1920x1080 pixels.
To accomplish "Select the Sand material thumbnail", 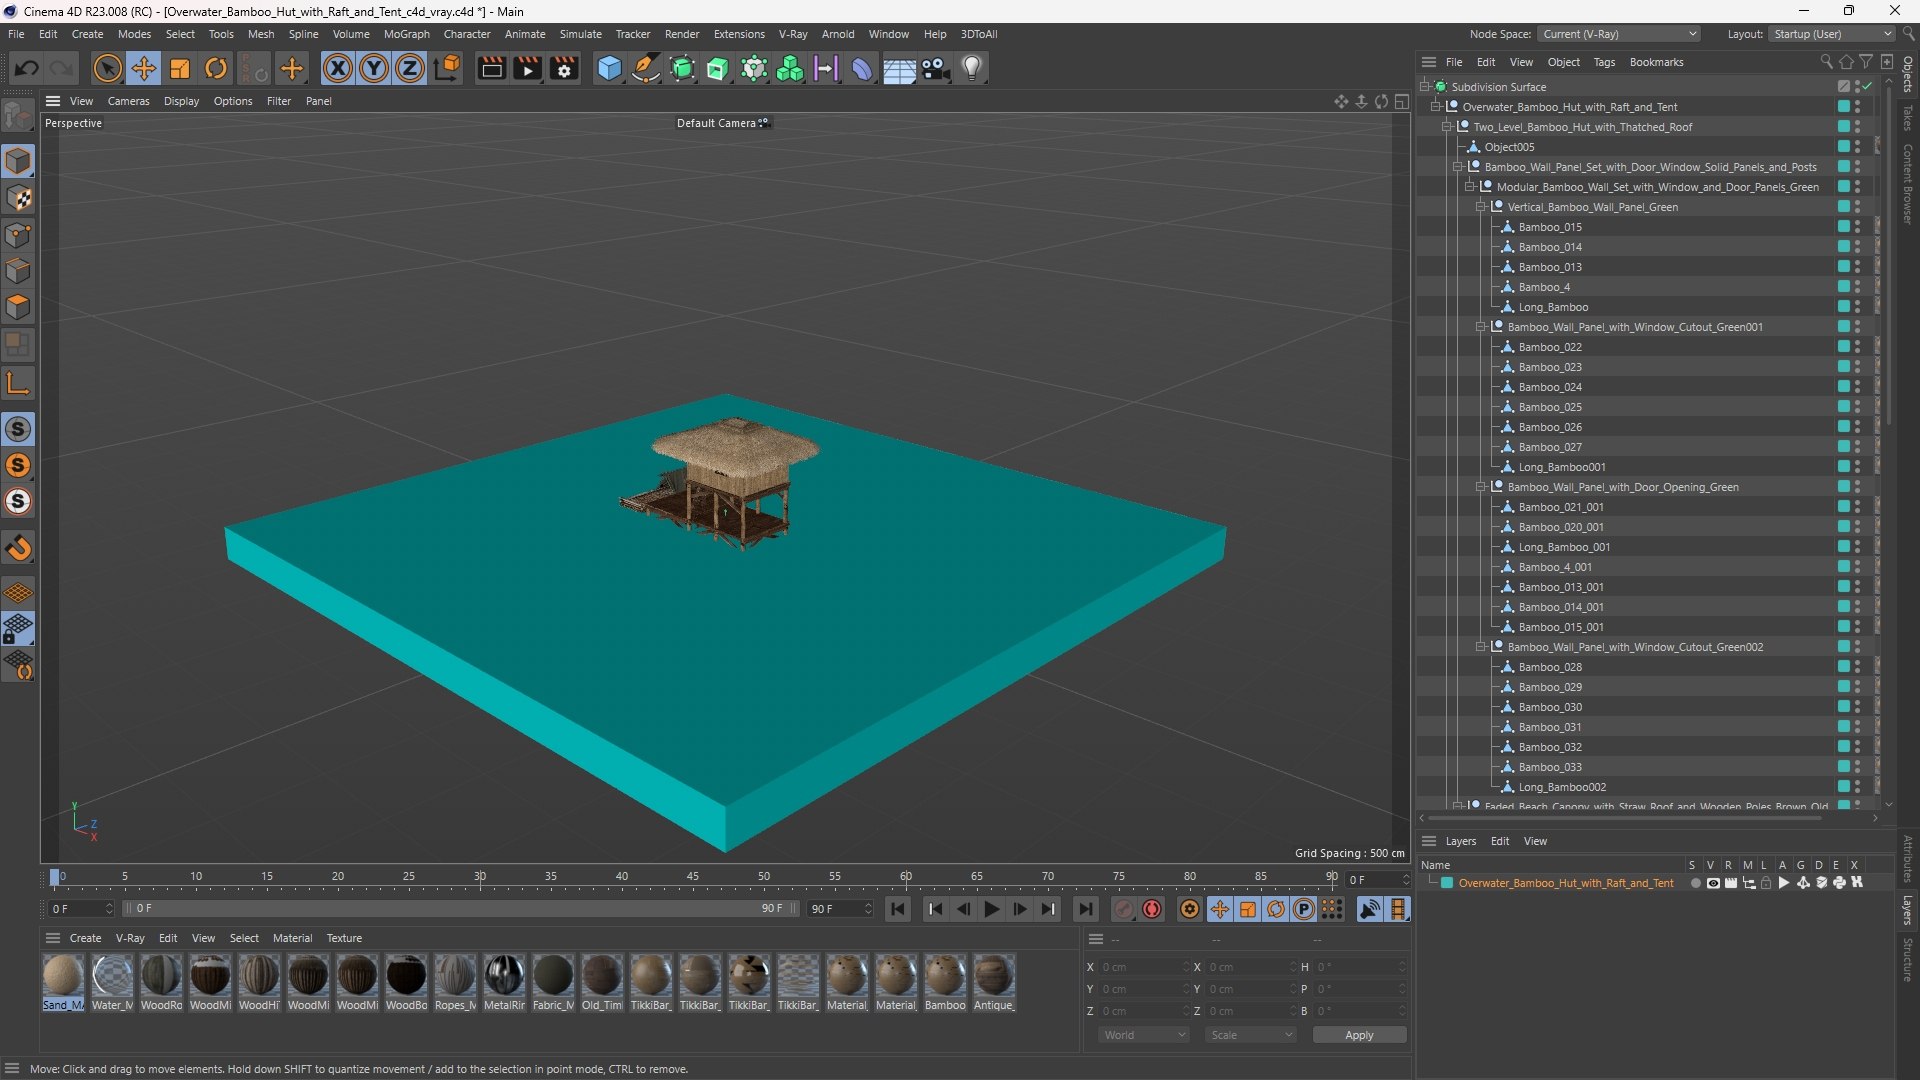I will 63,982.
